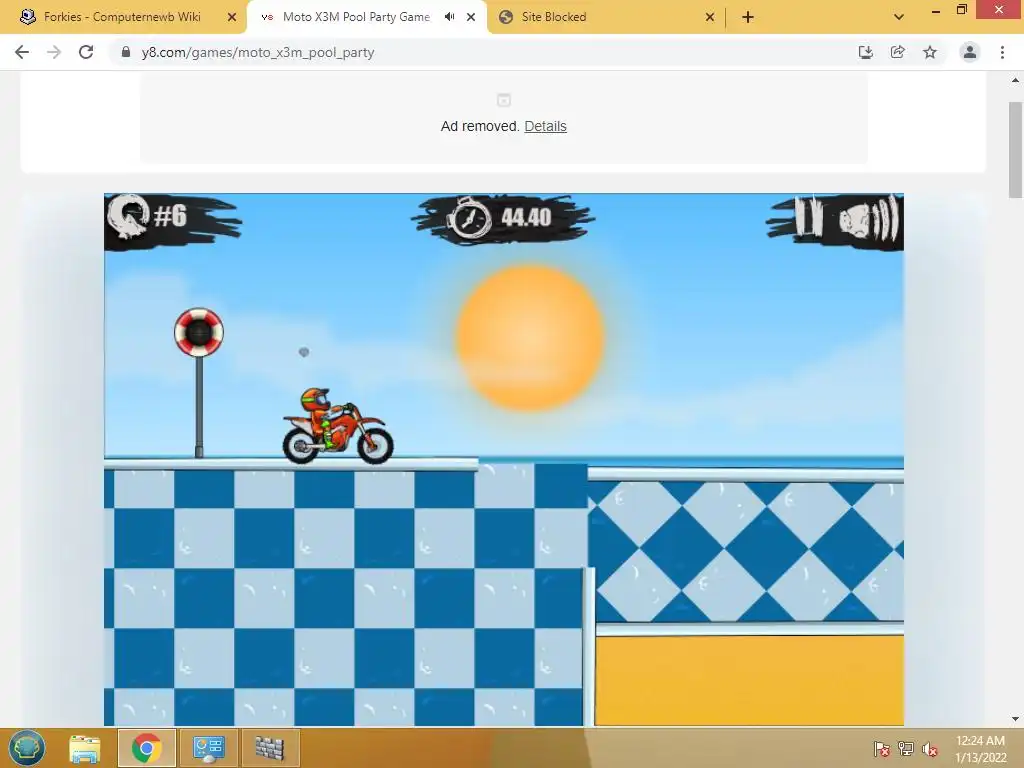Switch to the Site Blocked tab
The image size is (1024, 768).
[554, 17]
